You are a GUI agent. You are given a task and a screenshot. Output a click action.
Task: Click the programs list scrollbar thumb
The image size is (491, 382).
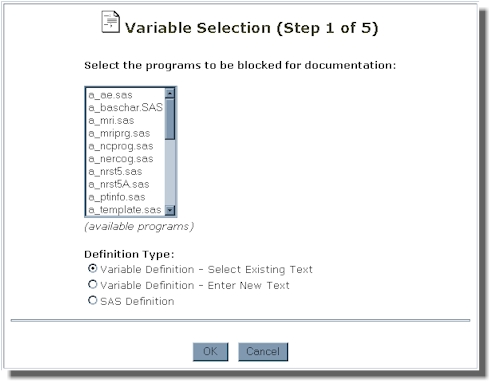pyautogui.click(x=170, y=119)
